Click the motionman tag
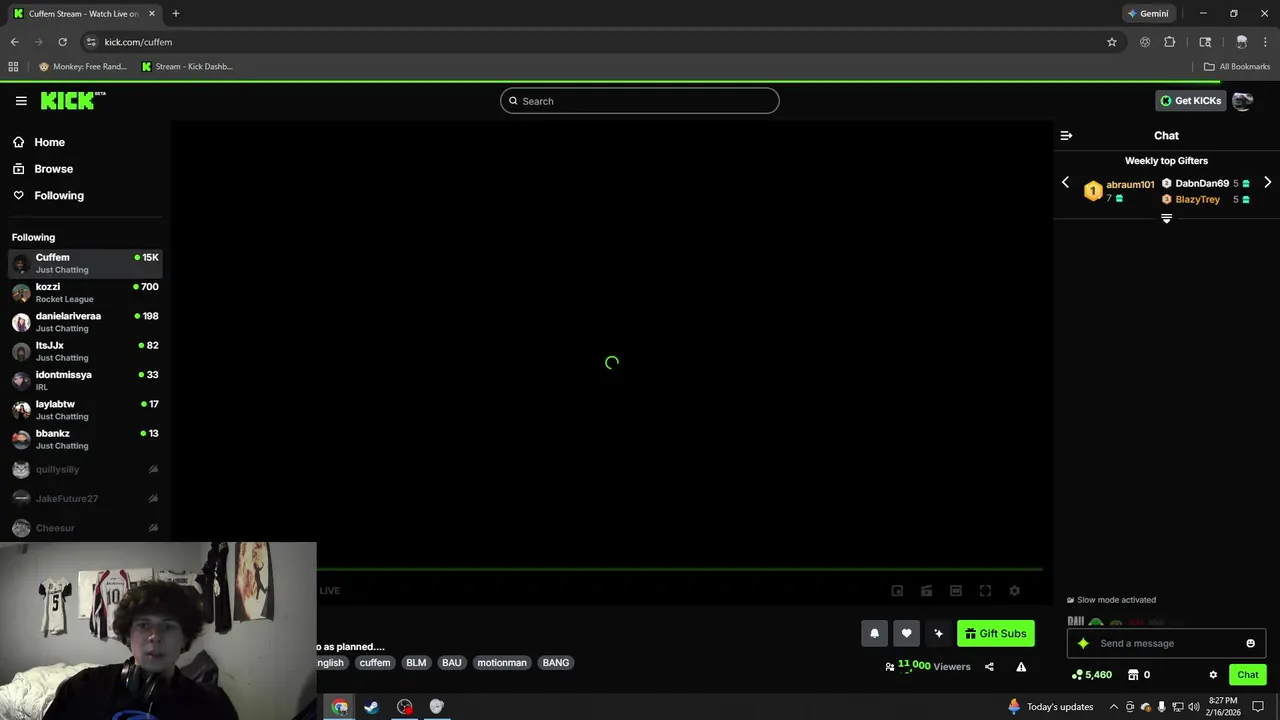1280x720 pixels. click(502, 663)
